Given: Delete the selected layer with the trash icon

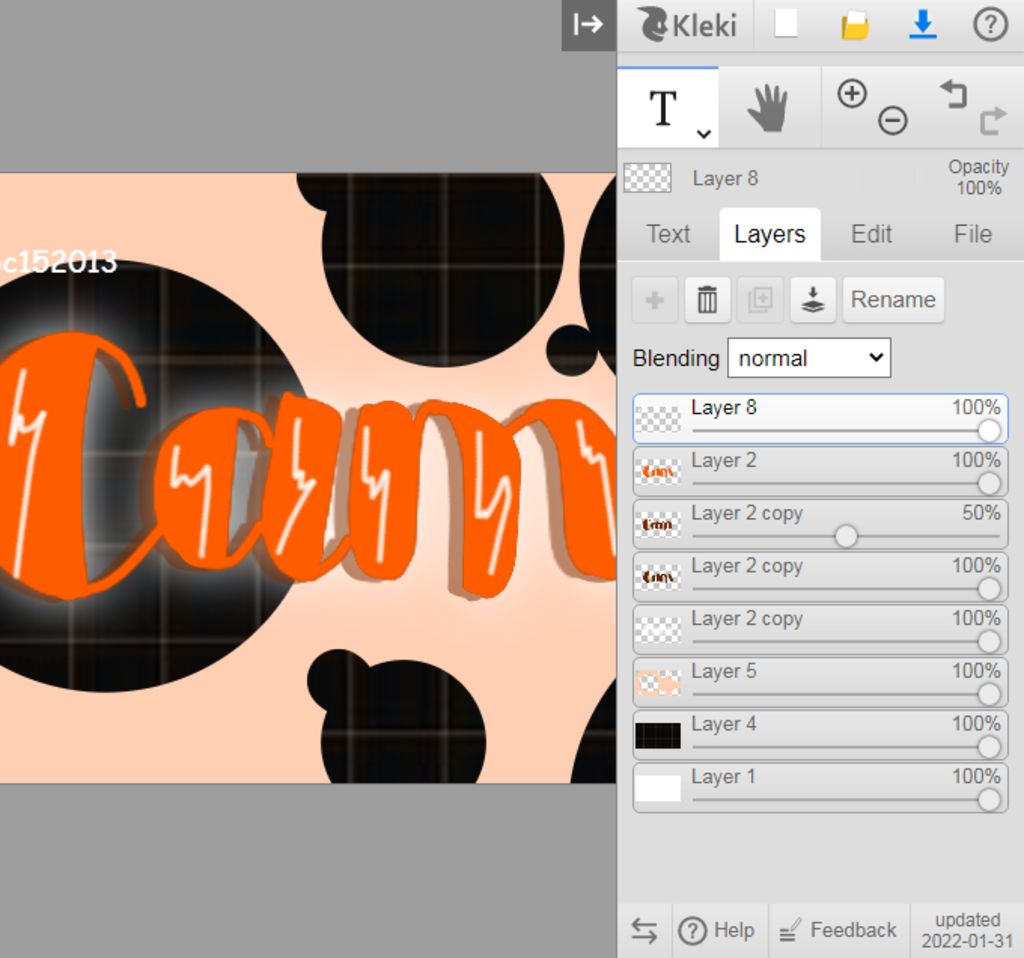Looking at the screenshot, I should tap(707, 300).
